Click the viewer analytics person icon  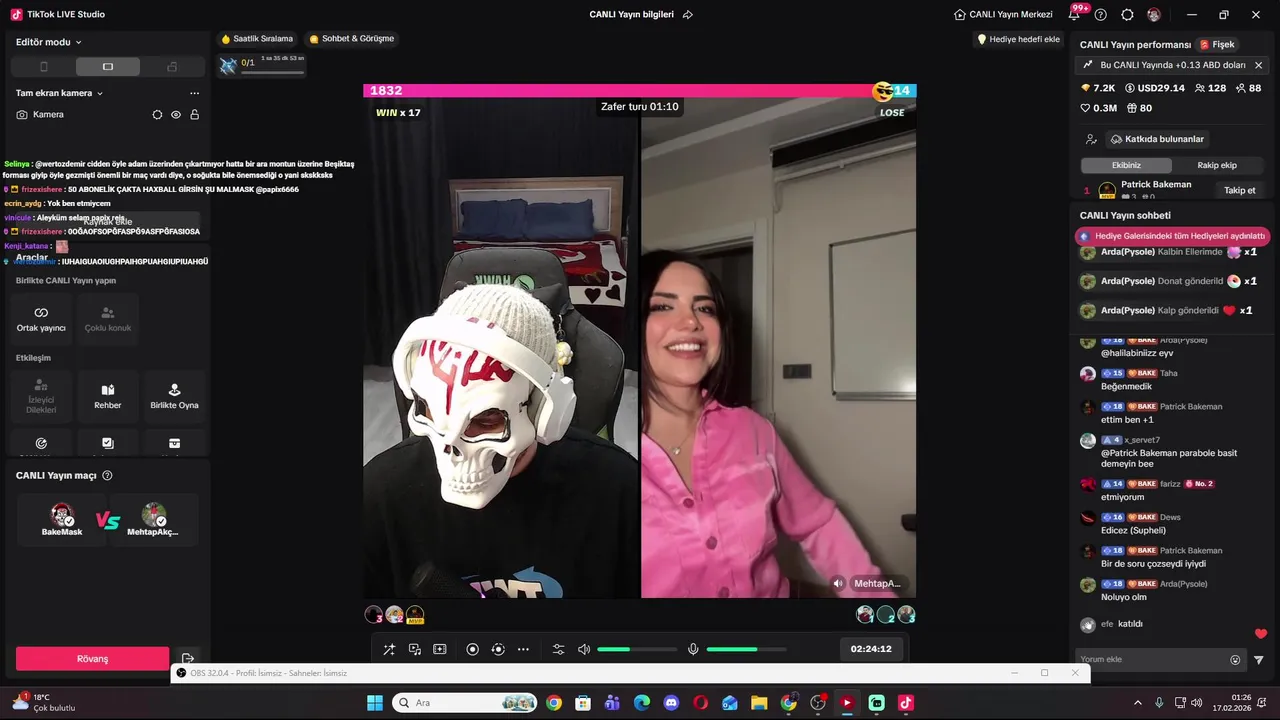coord(1091,139)
